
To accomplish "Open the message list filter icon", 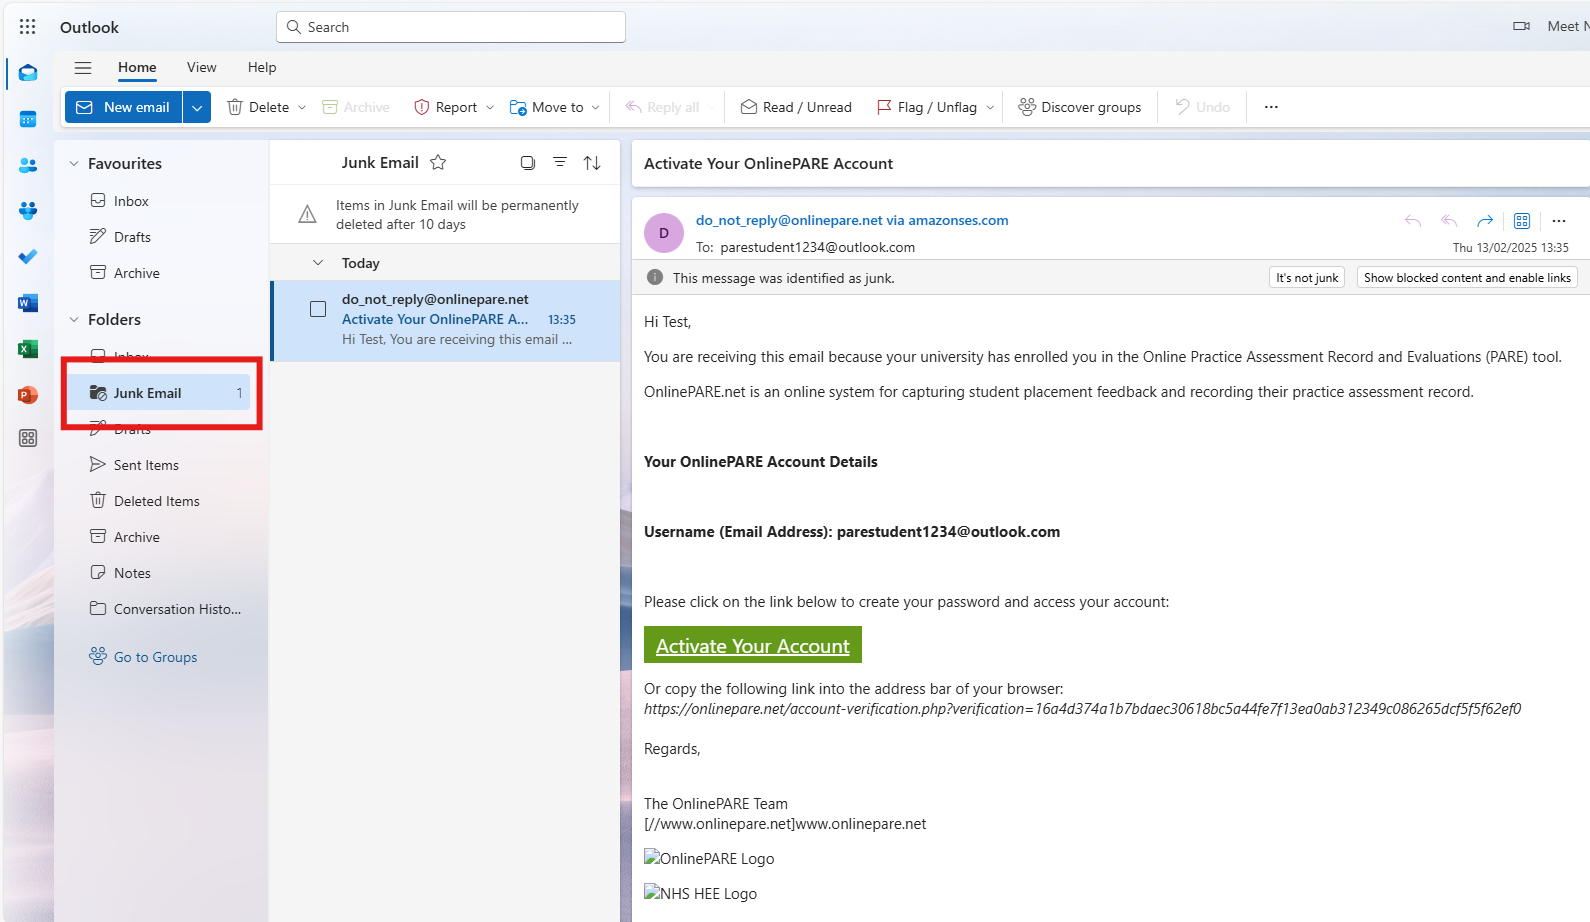I will click(x=560, y=162).
